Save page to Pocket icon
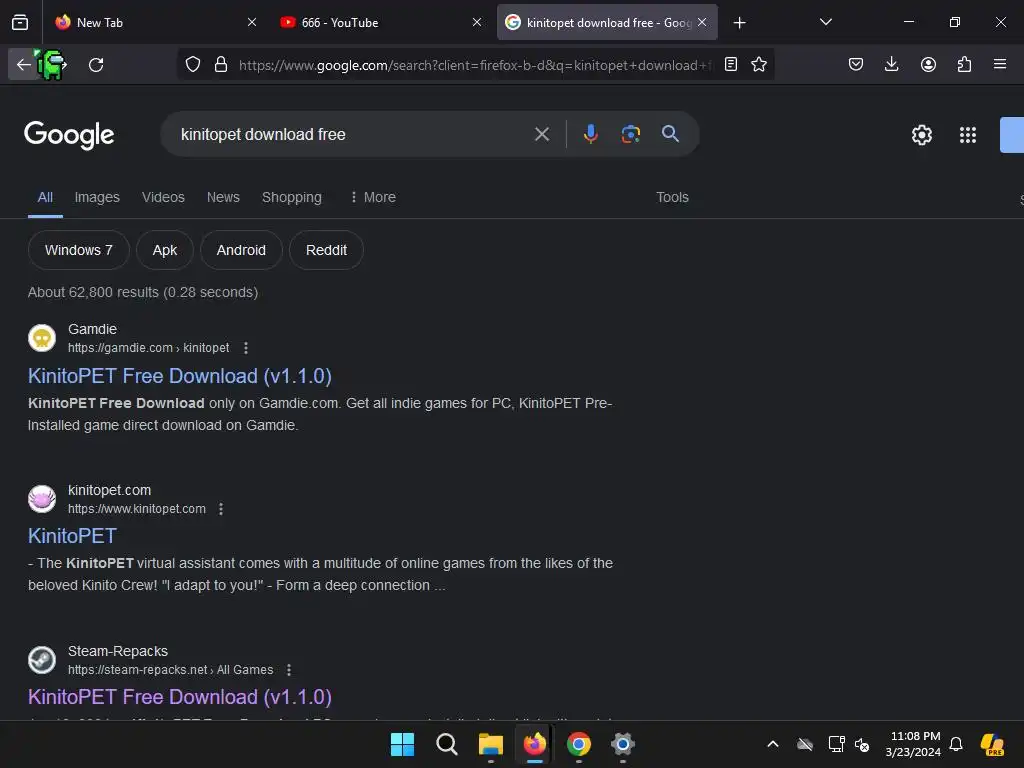The image size is (1024, 768). [856, 64]
